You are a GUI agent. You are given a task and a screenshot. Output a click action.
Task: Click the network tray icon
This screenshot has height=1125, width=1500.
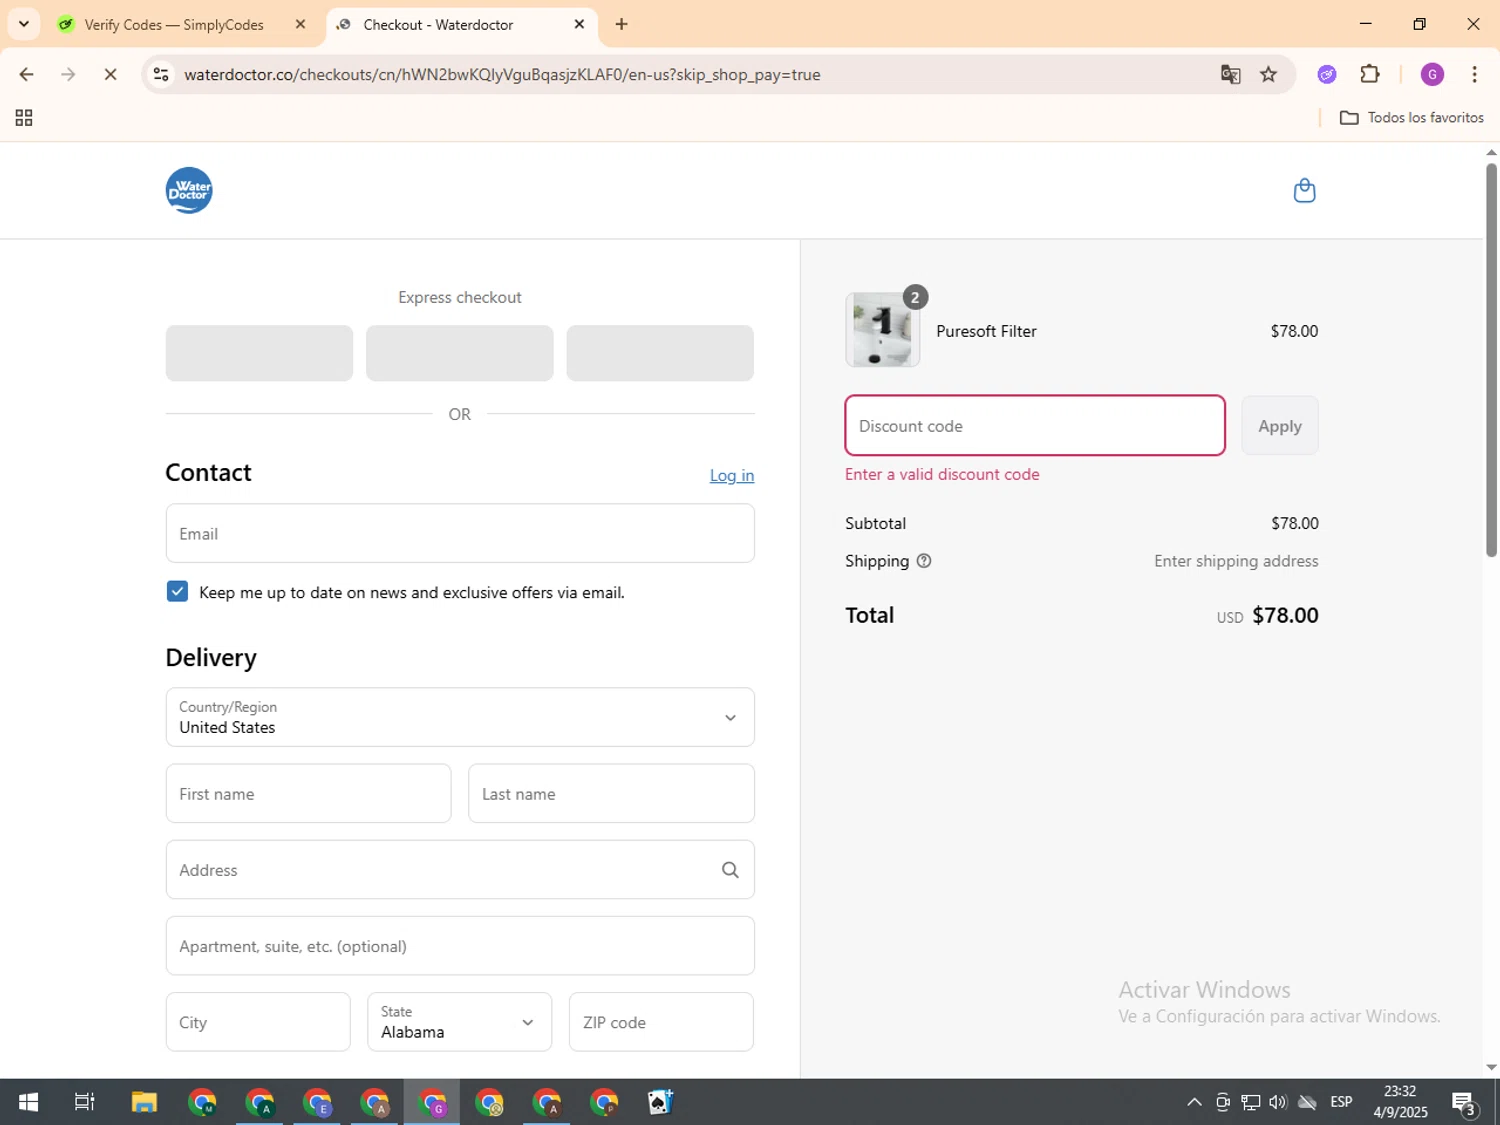1250,1102
